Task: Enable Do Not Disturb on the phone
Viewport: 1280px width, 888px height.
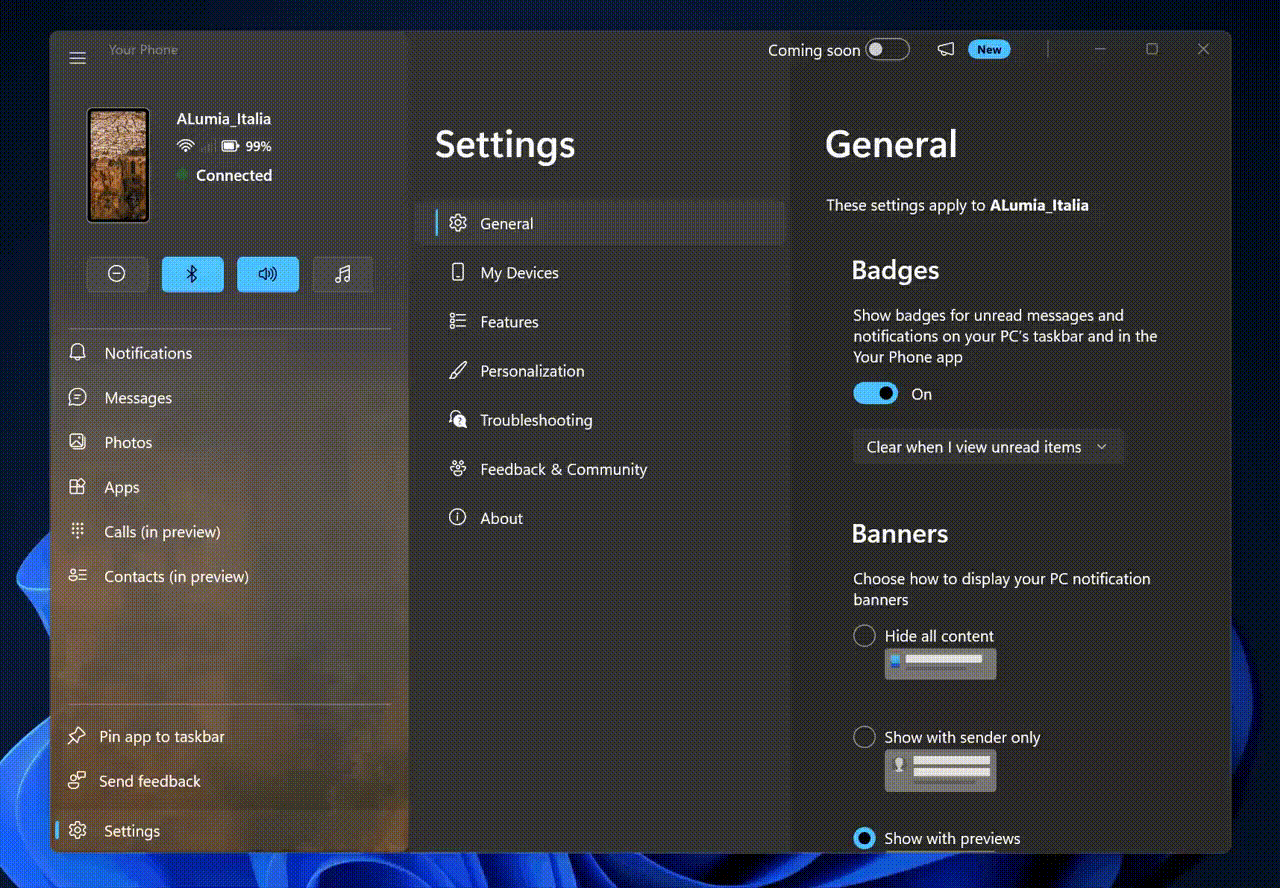Action: pos(117,273)
